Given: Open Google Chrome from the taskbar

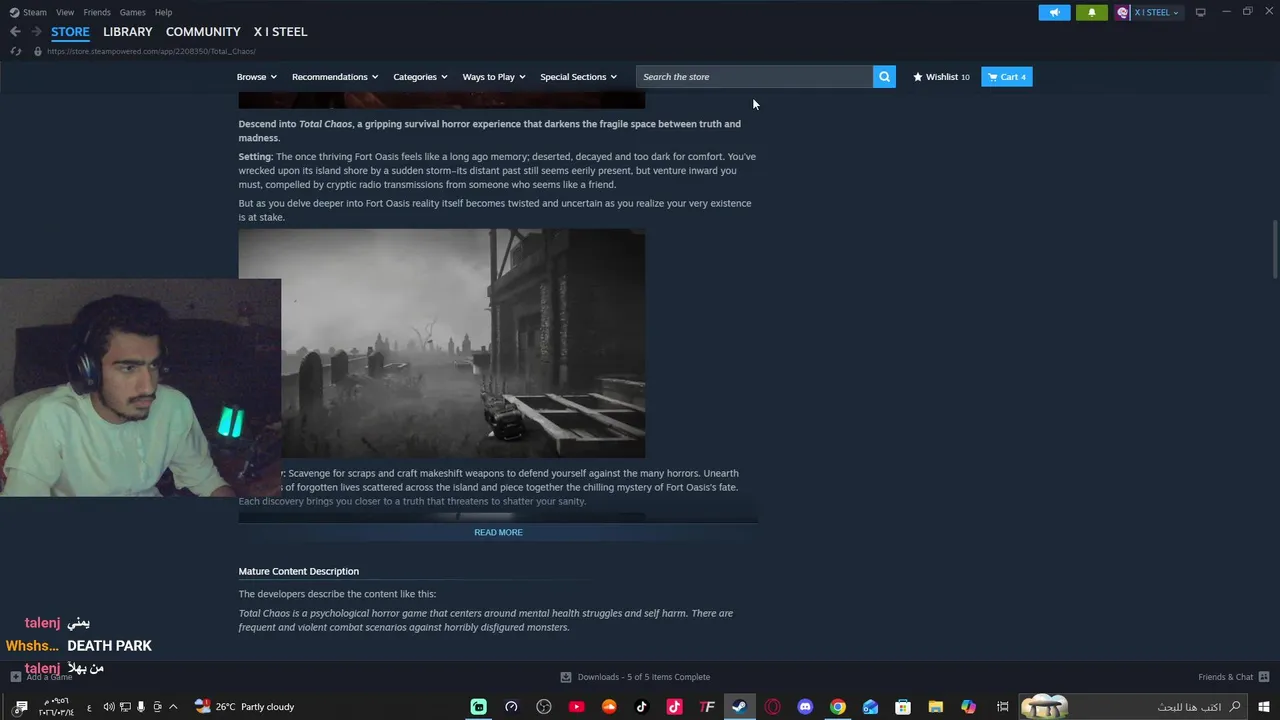Looking at the screenshot, I should 838,707.
